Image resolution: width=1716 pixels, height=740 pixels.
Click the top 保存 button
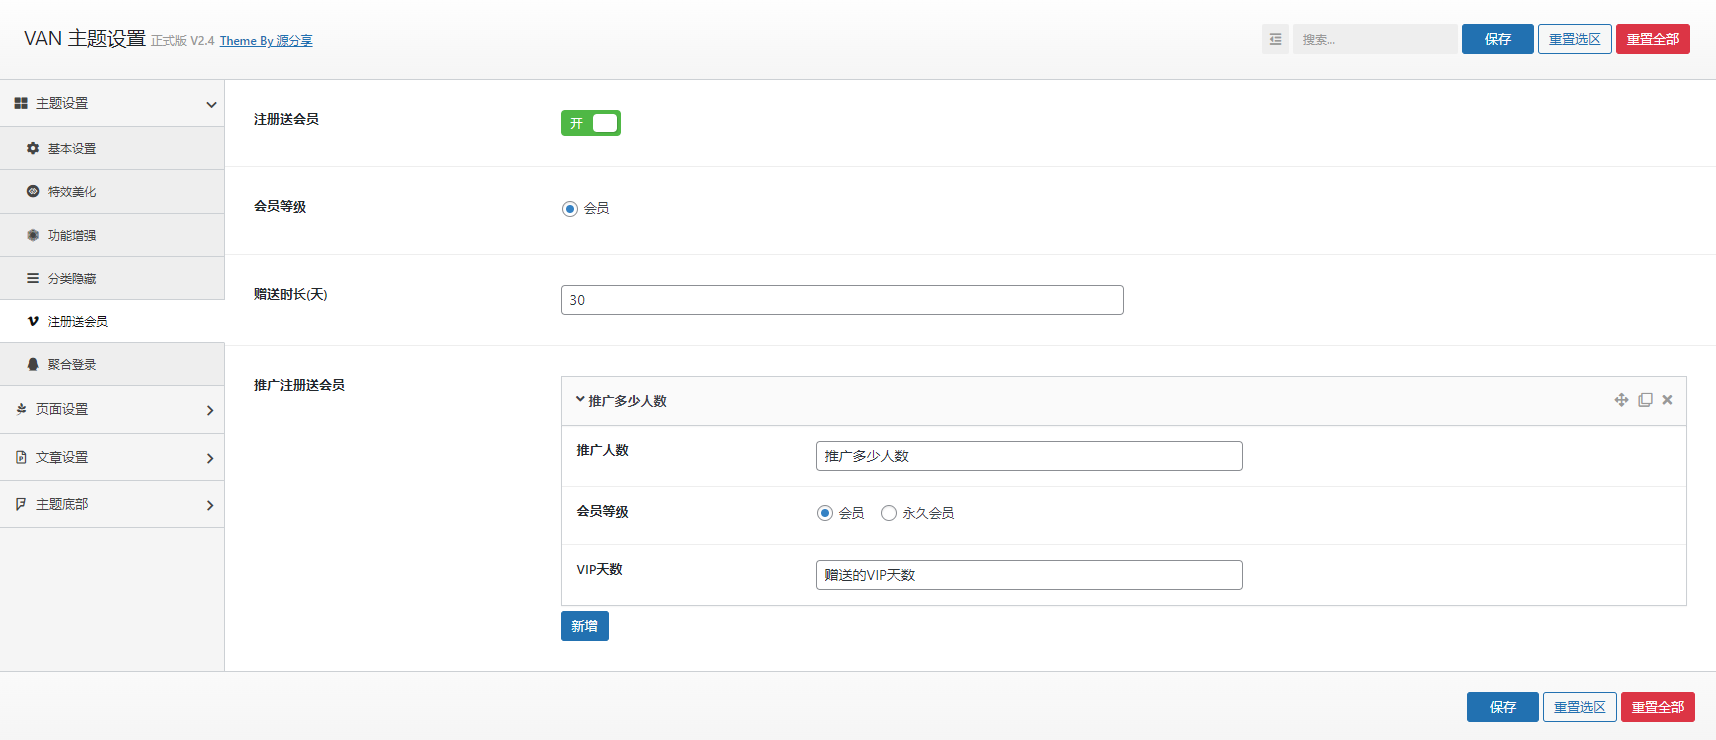(x=1497, y=39)
